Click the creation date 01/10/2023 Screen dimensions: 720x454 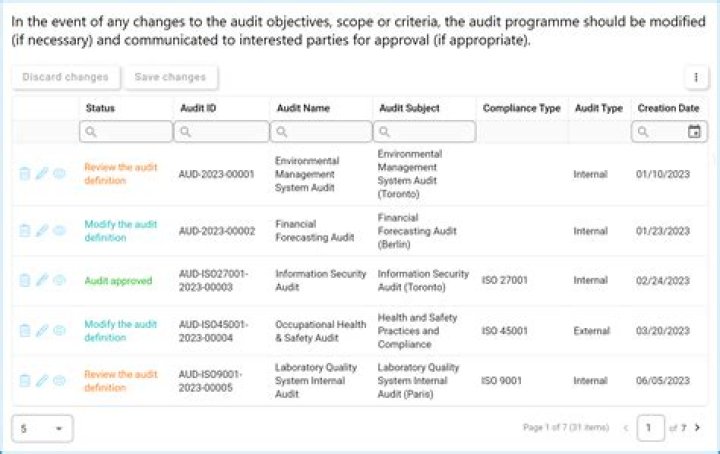[x=663, y=174]
